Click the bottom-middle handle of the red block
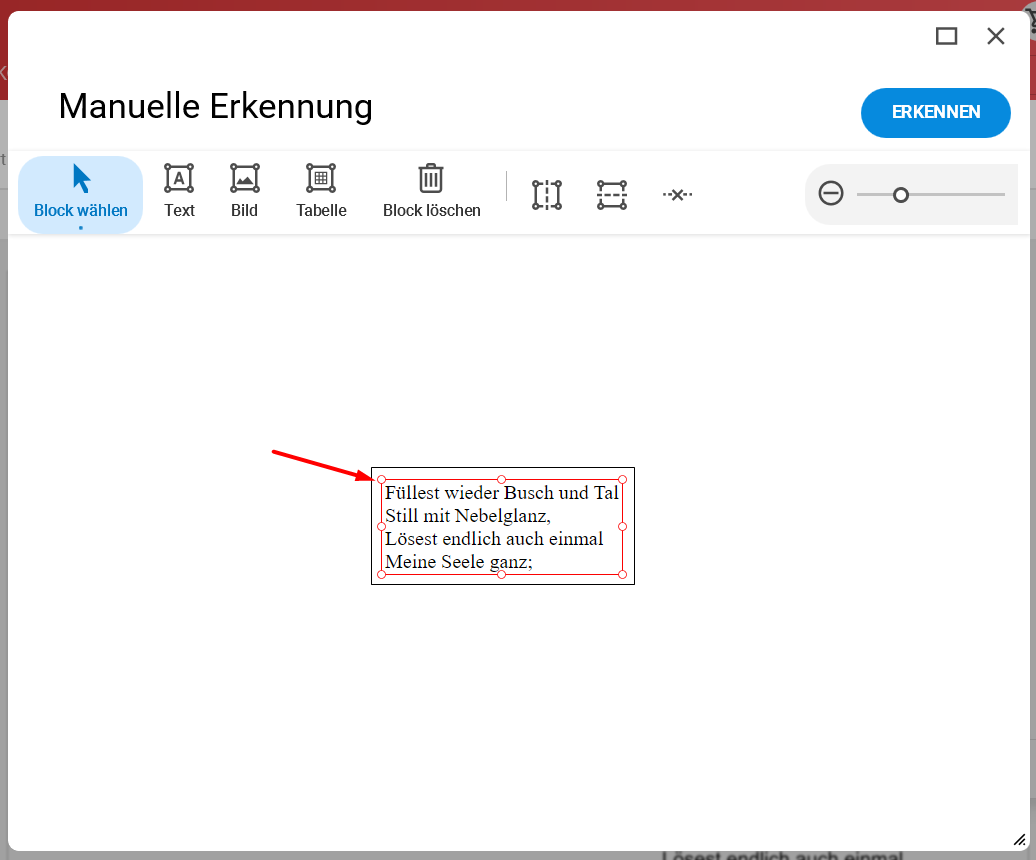This screenshot has width=1036, height=860. (x=501, y=575)
